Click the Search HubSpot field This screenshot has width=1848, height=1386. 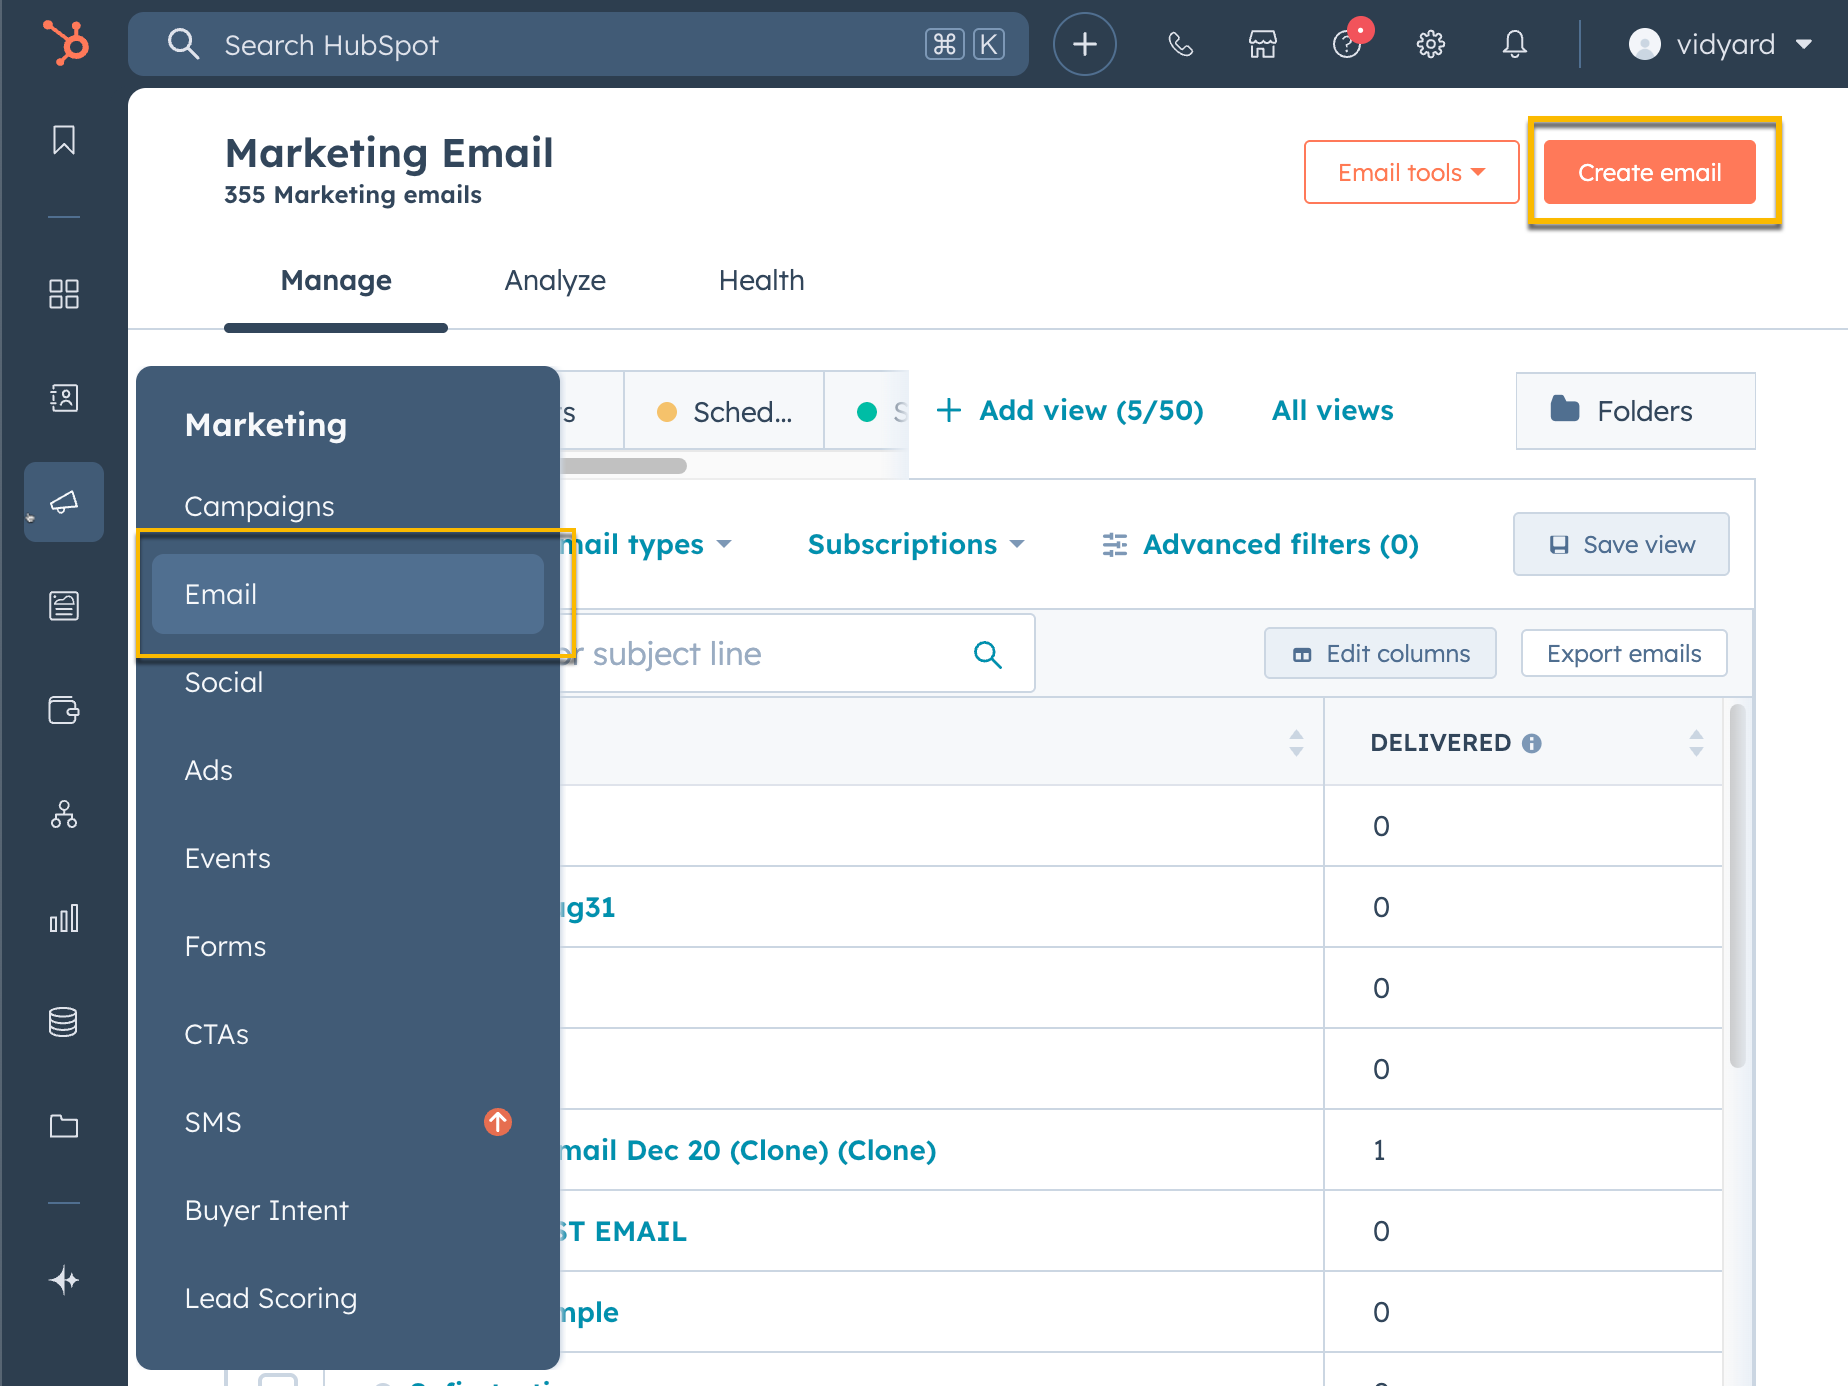click(578, 44)
